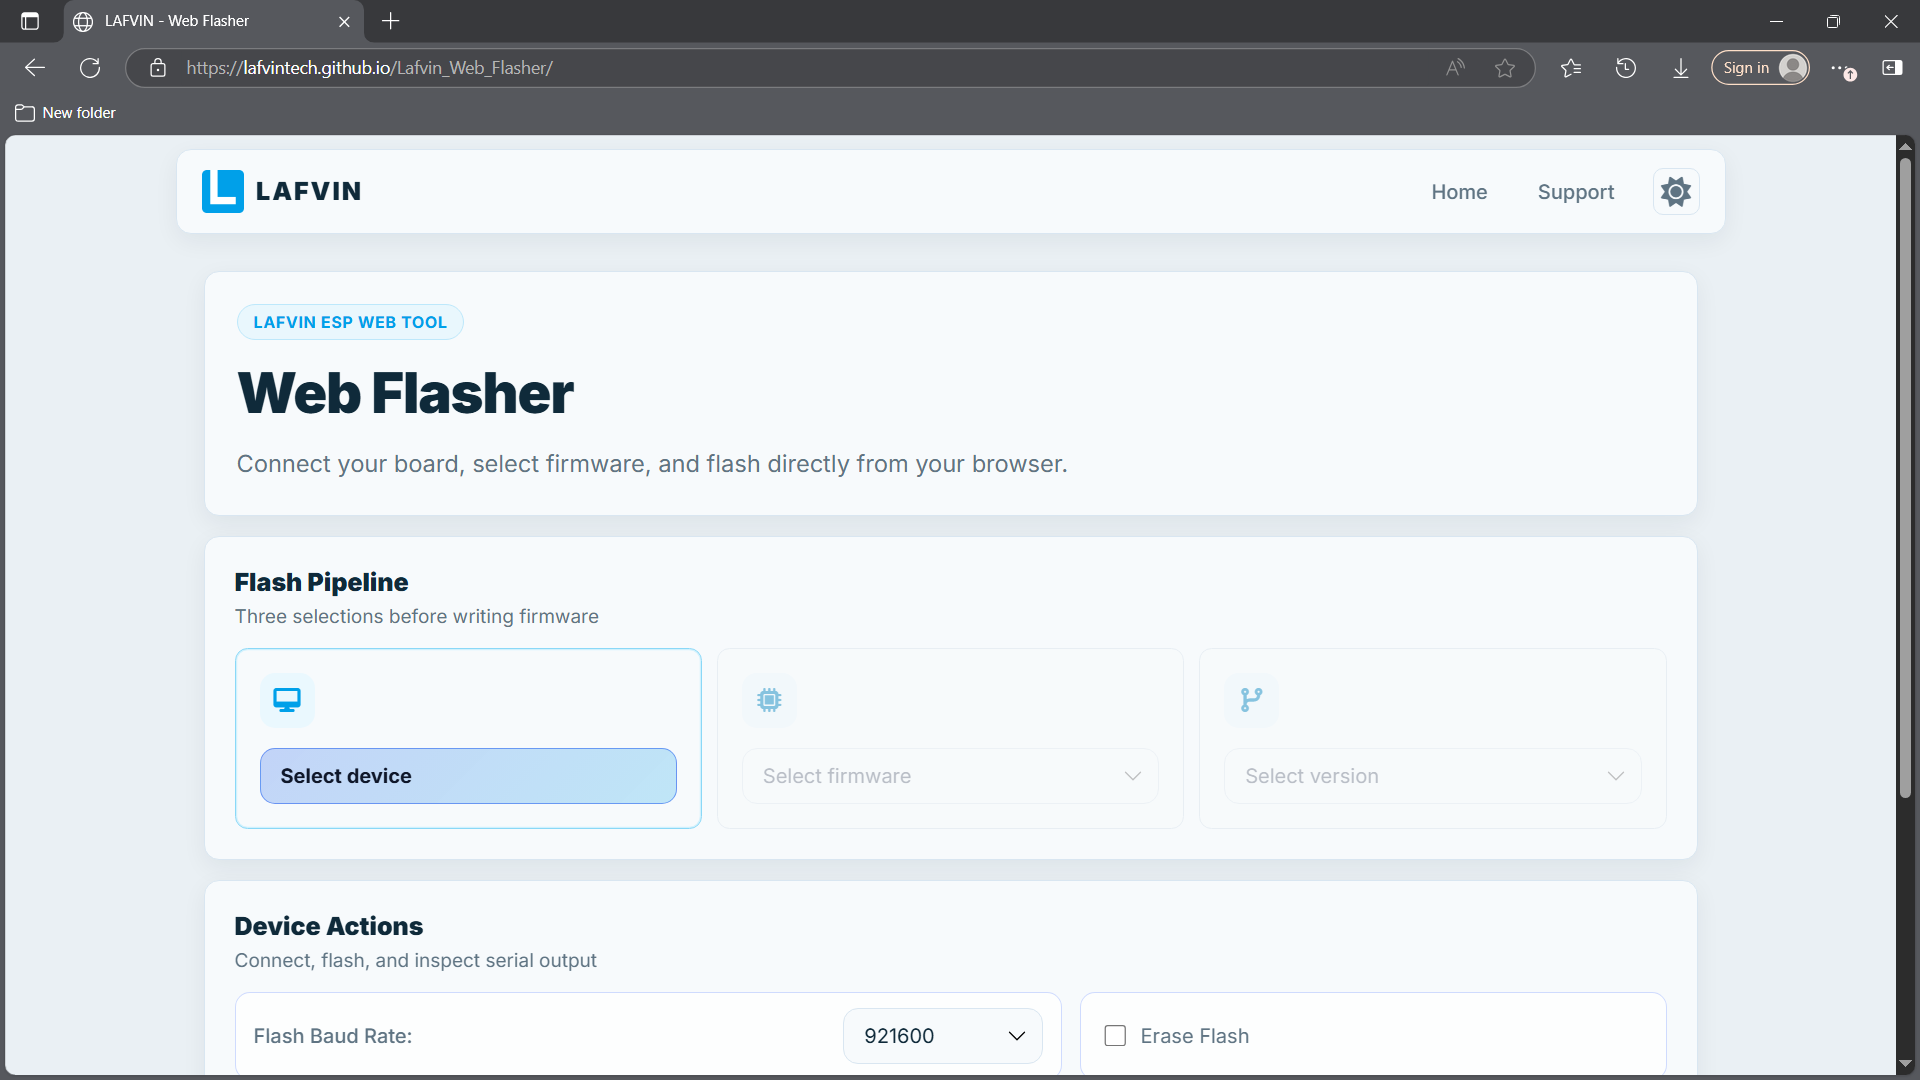View site information lock icon

[x=158, y=68]
